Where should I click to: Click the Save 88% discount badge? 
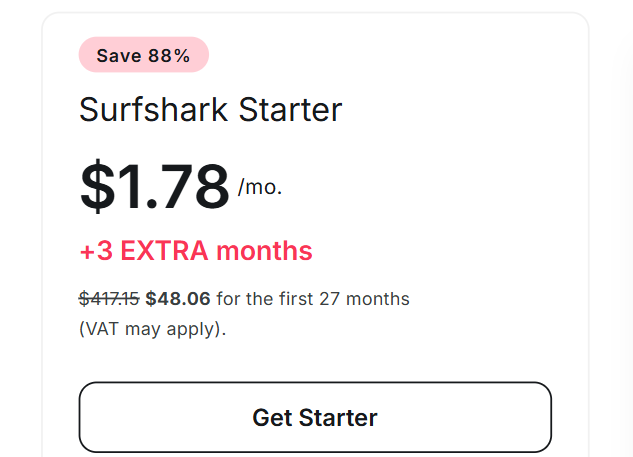point(143,55)
